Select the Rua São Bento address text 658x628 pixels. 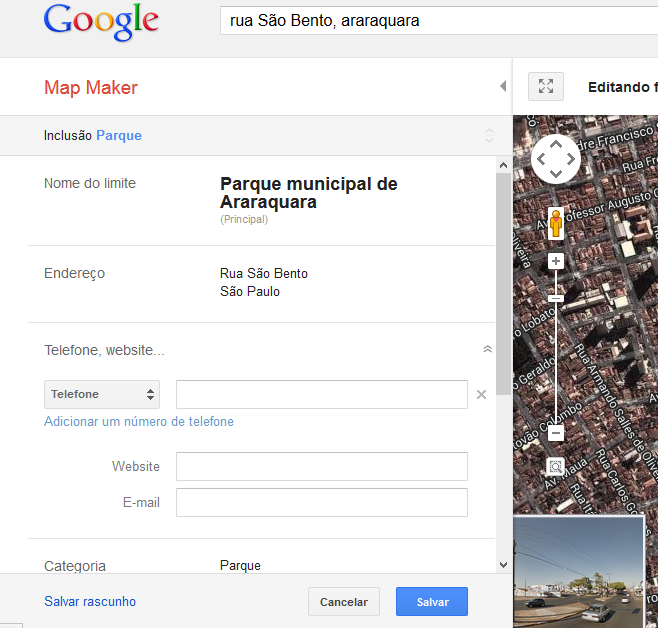[264, 274]
